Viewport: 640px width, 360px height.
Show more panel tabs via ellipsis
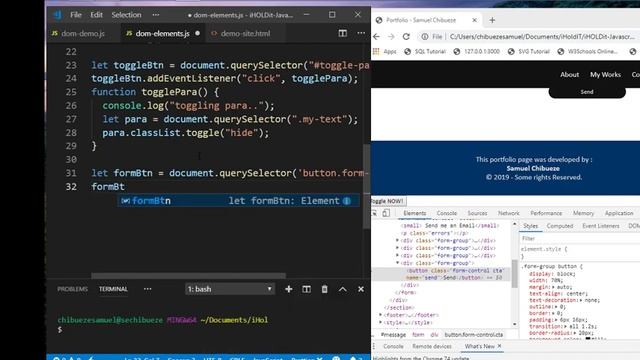tap(148, 289)
